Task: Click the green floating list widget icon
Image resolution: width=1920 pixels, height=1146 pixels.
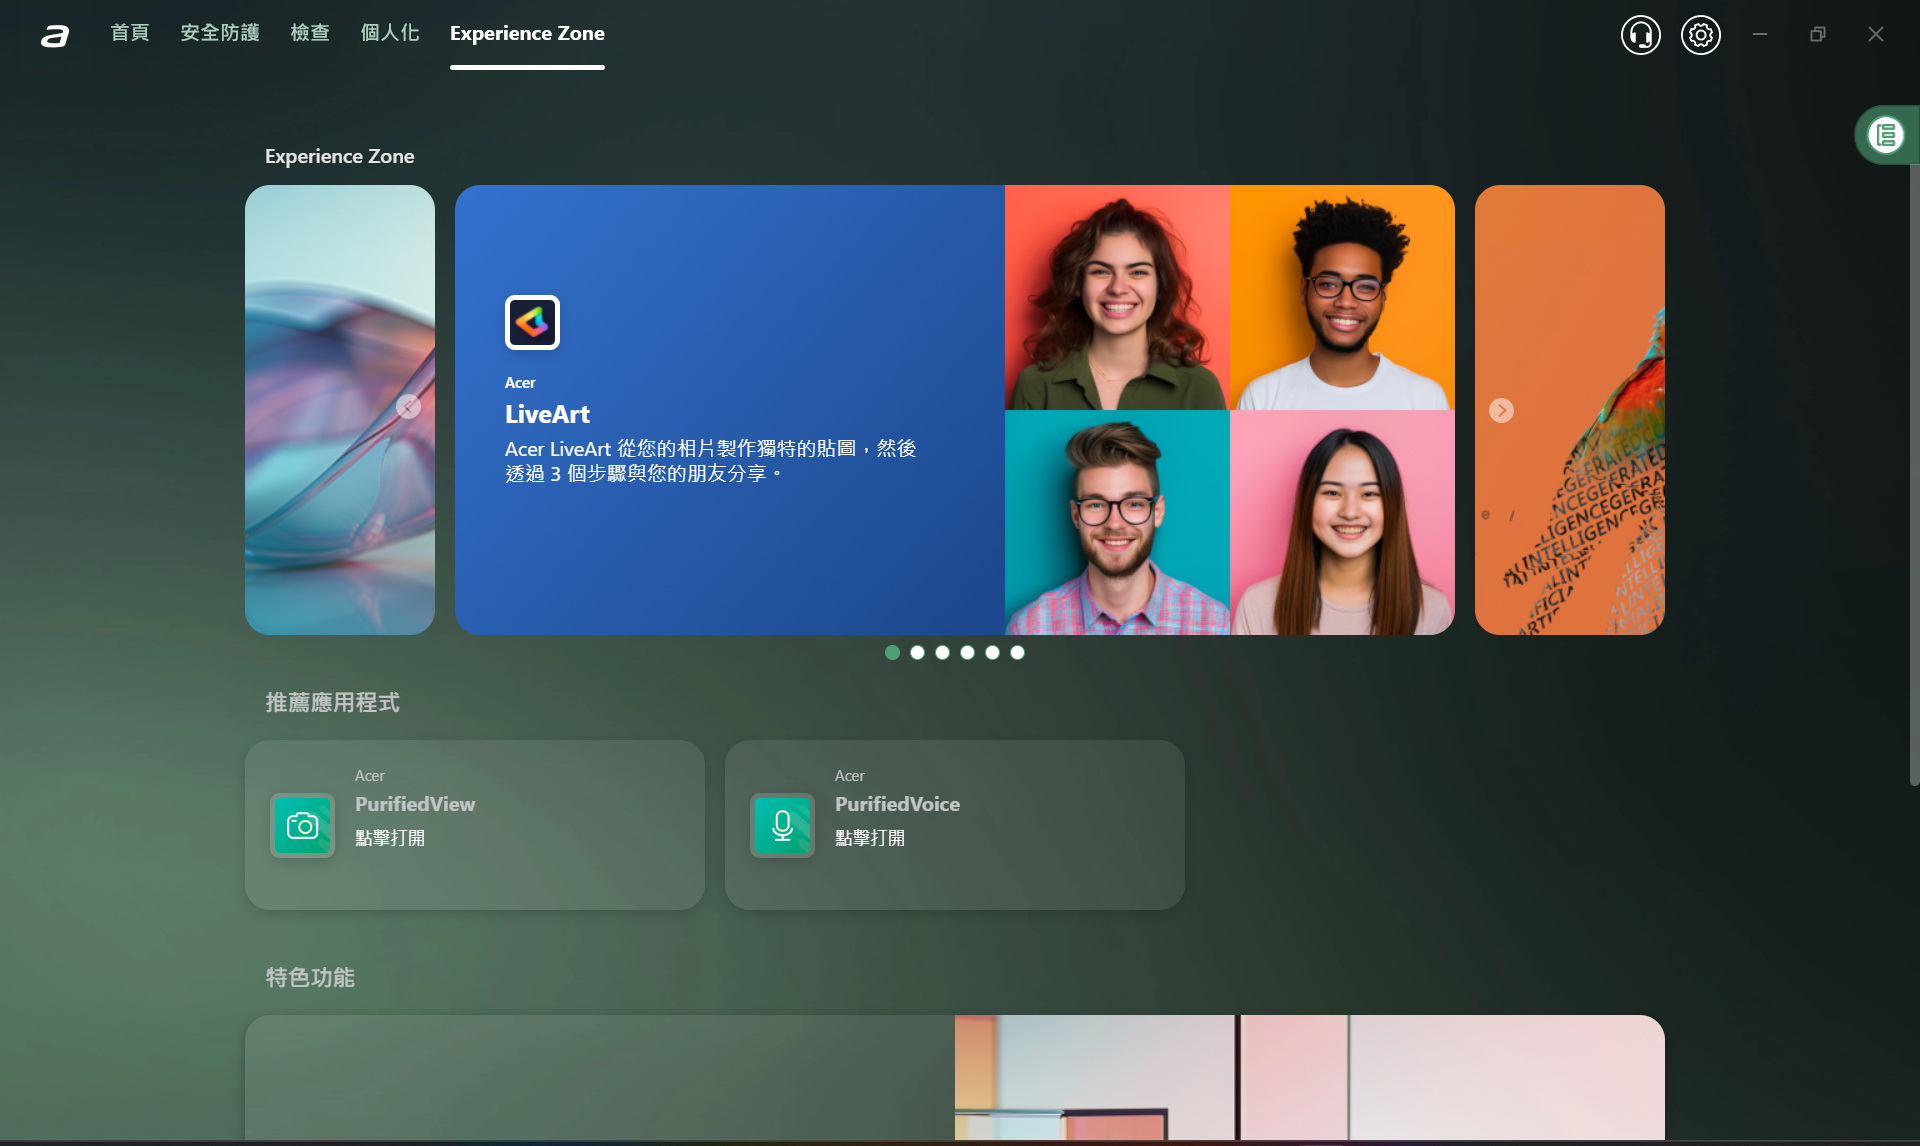Action: [1885, 135]
